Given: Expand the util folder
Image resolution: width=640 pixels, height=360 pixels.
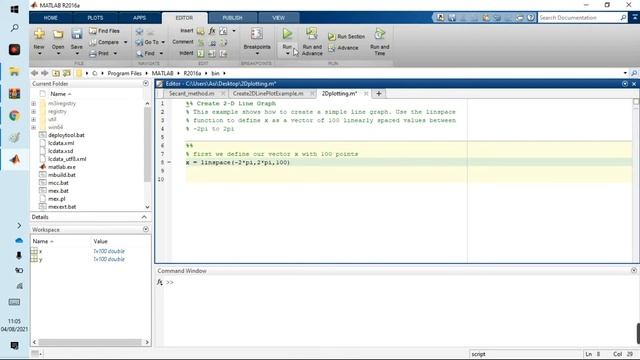Looking at the screenshot, I should click(33, 119).
